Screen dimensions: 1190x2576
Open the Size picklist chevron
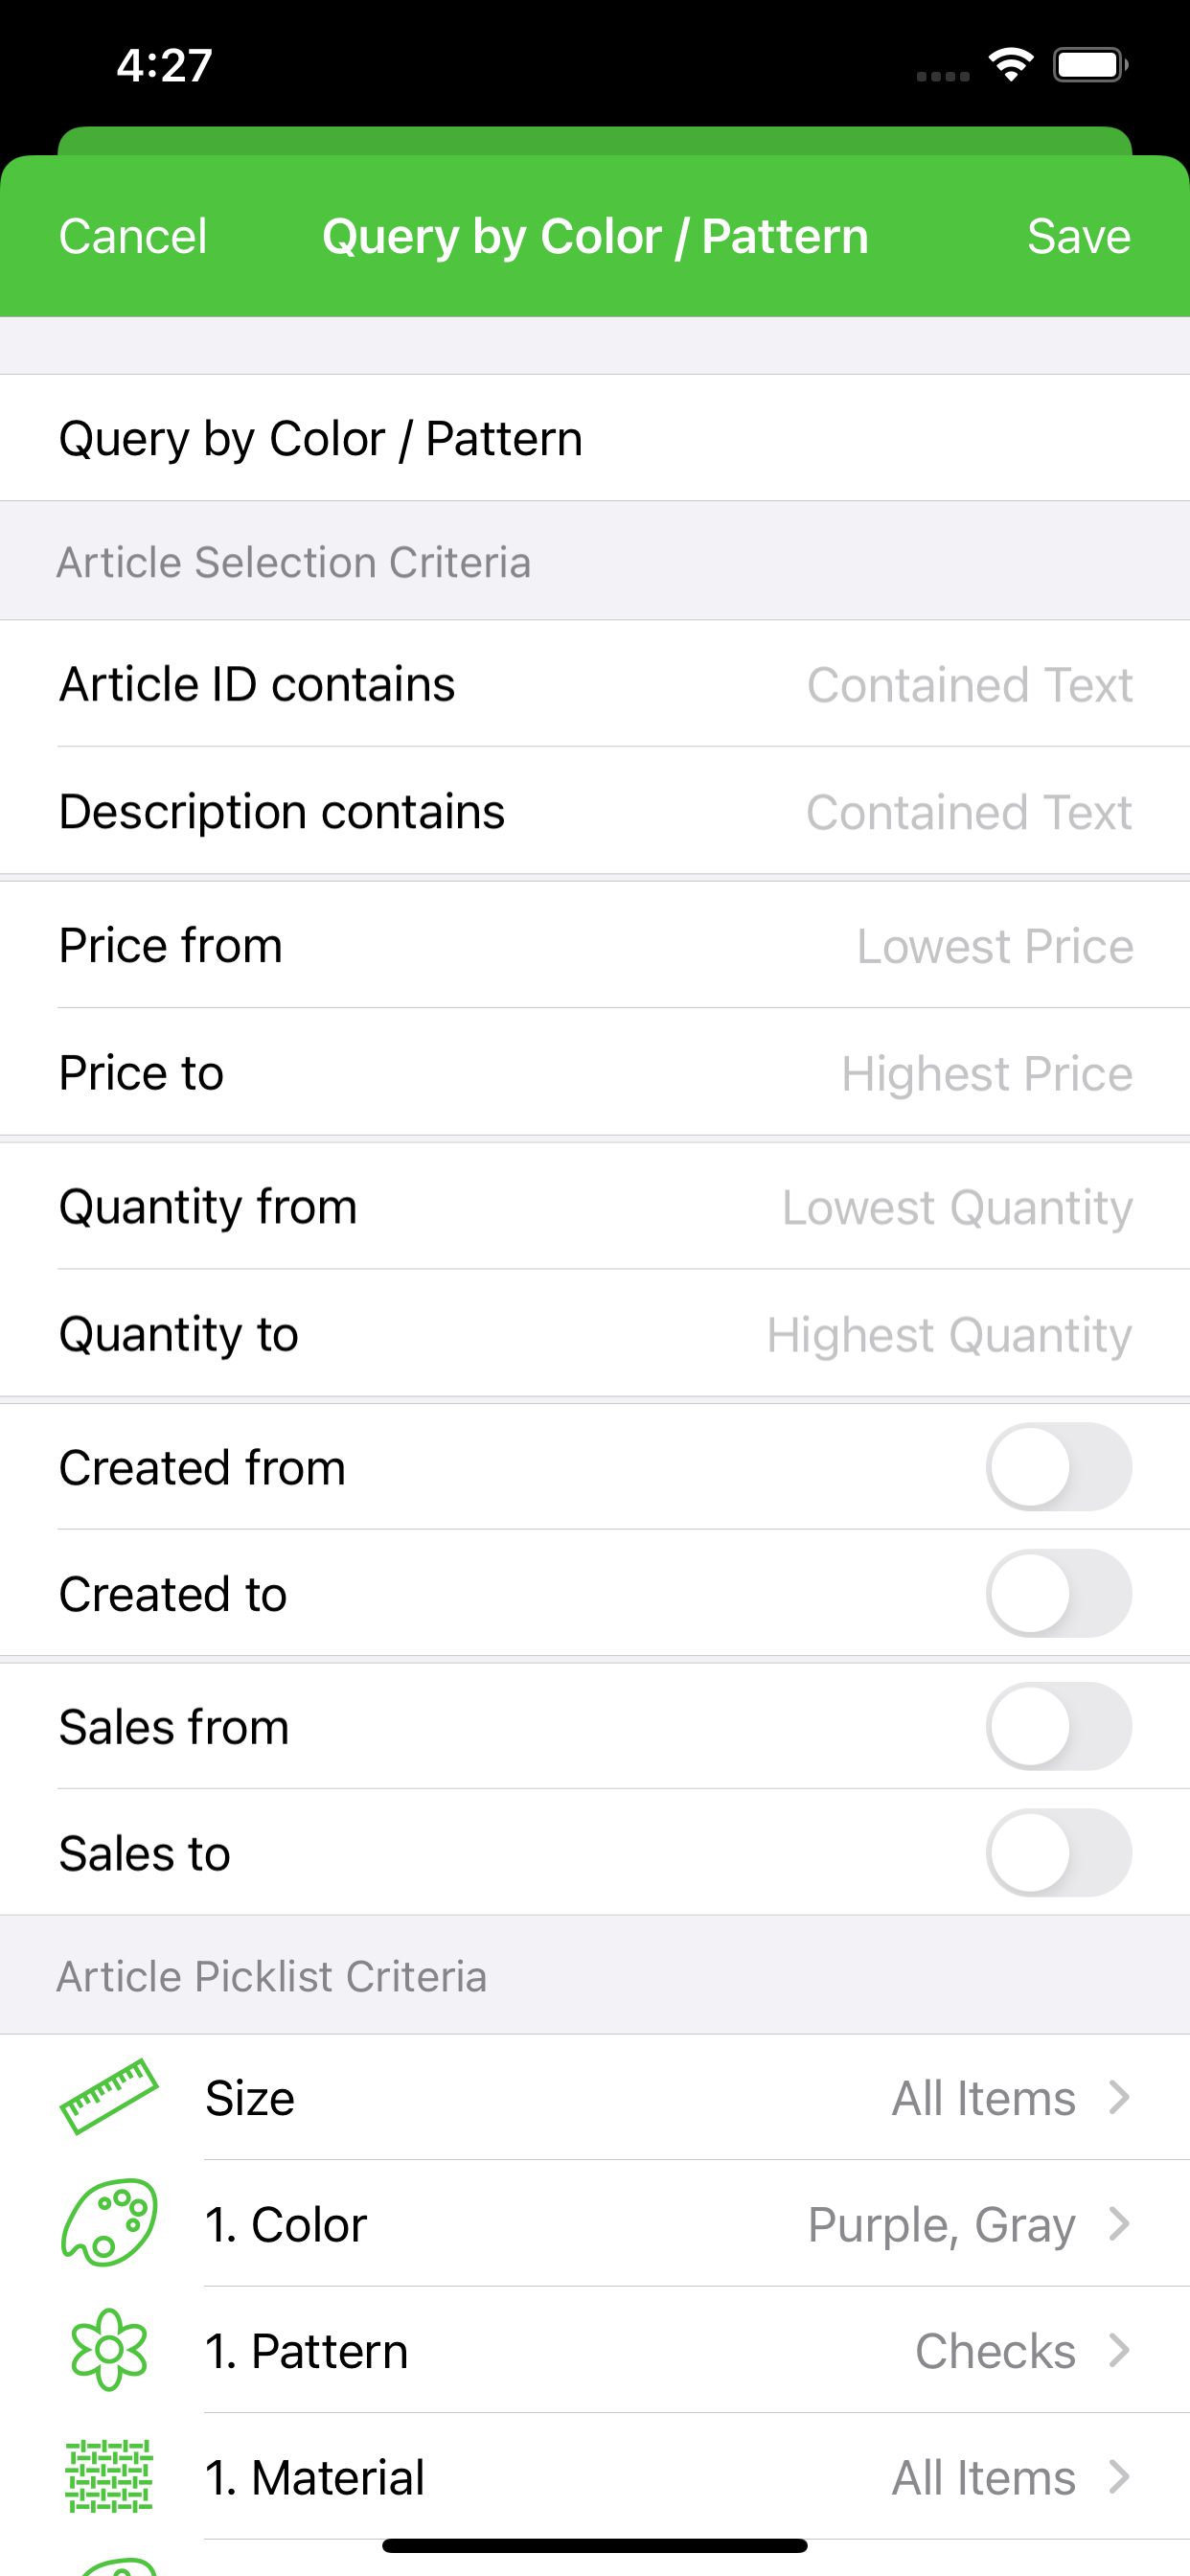pyautogui.click(x=1119, y=2097)
